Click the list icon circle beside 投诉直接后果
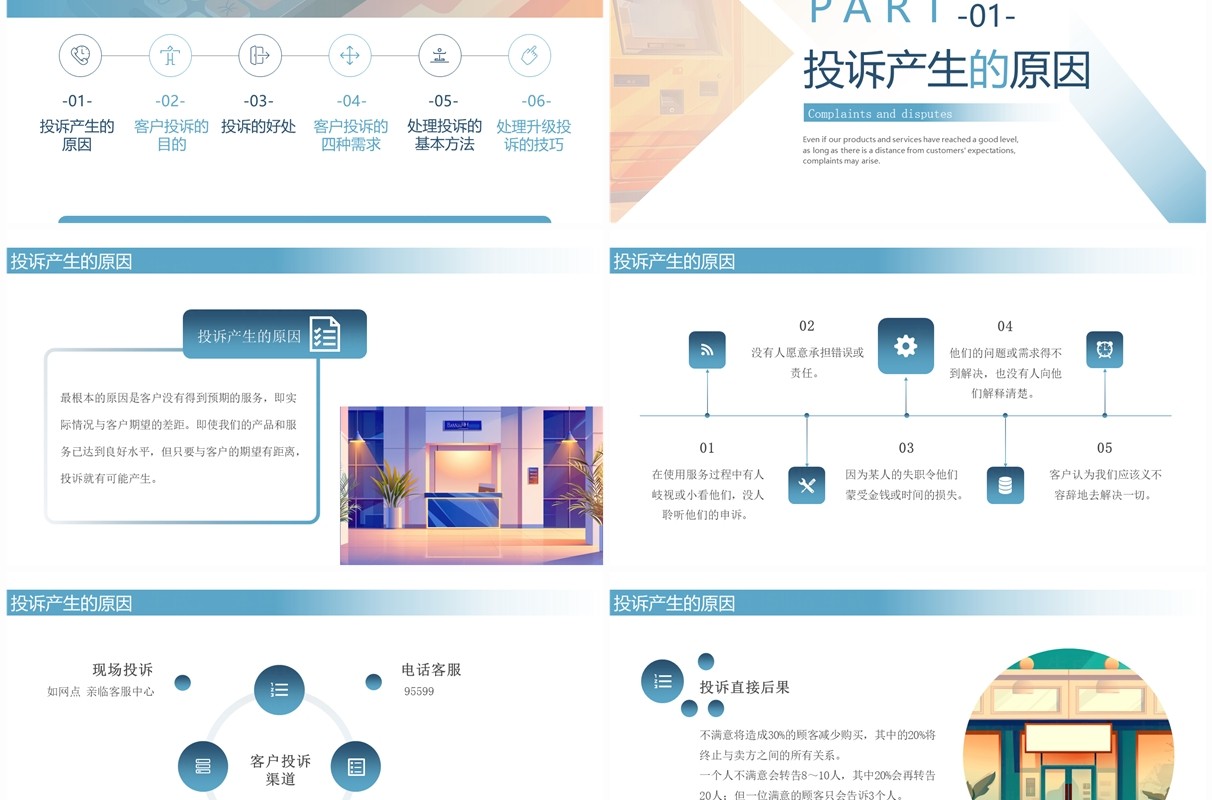 (663, 681)
